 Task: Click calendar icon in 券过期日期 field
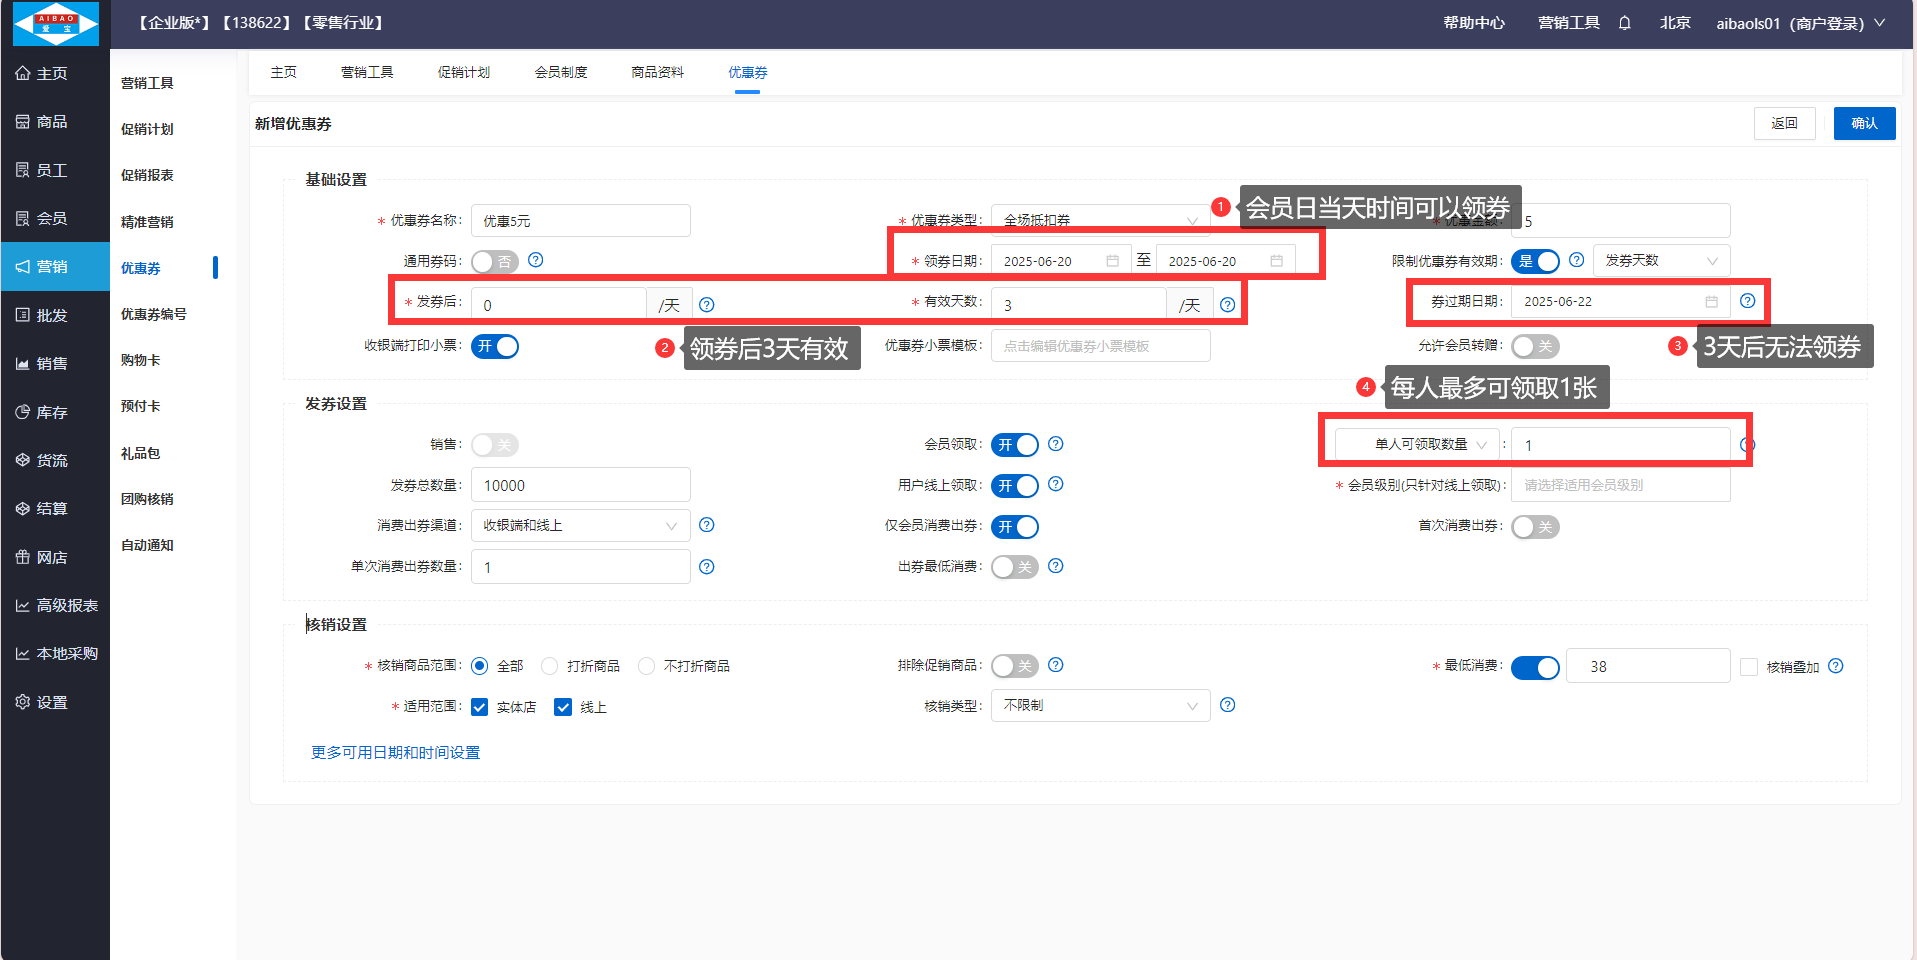coord(1711,302)
